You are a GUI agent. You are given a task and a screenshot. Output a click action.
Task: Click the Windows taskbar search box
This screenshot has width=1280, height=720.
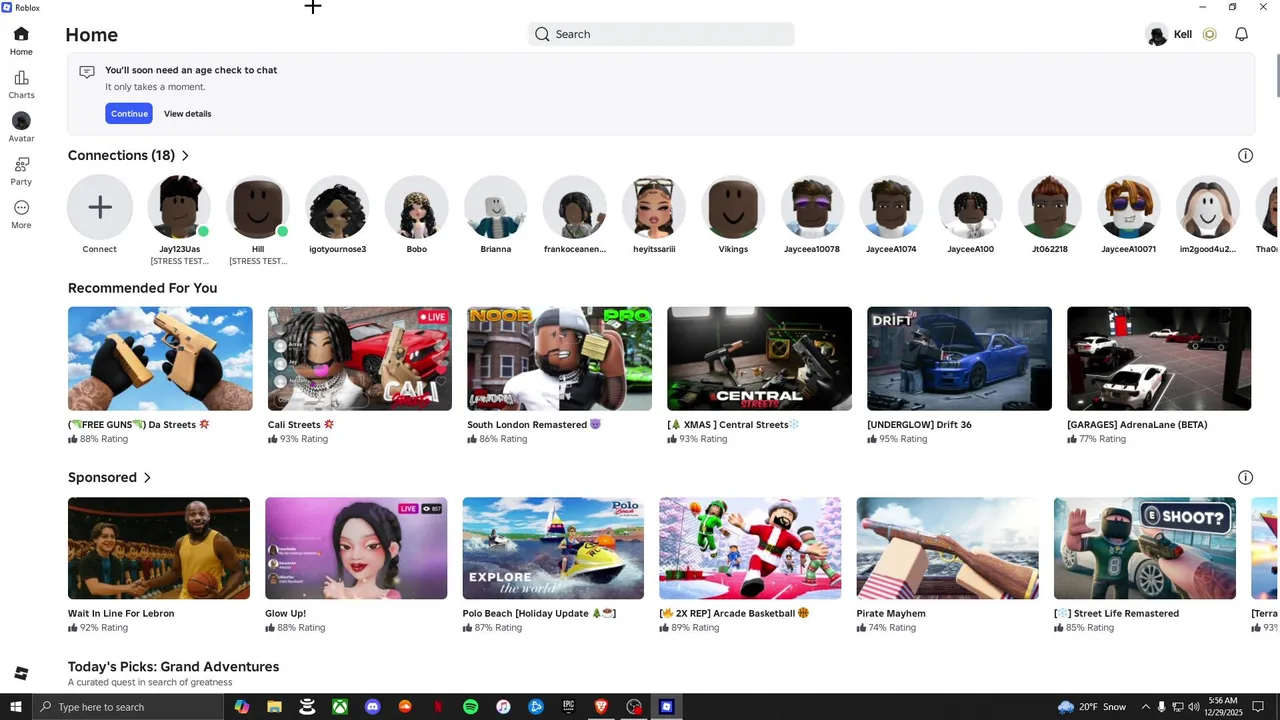coord(128,707)
